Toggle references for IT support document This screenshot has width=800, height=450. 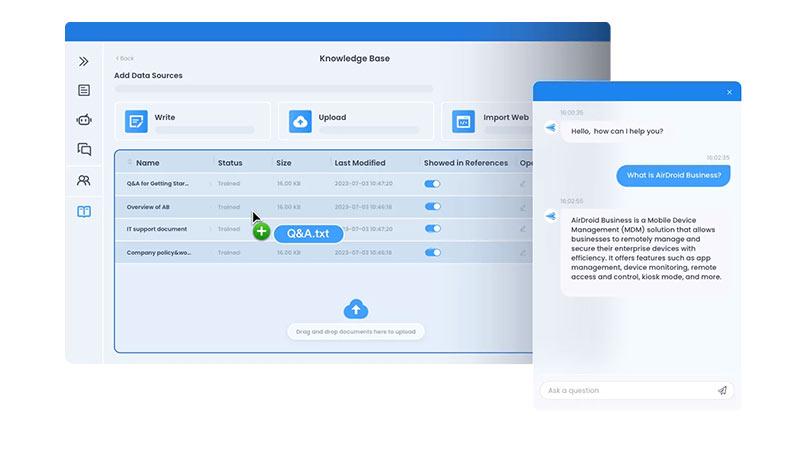(432, 229)
